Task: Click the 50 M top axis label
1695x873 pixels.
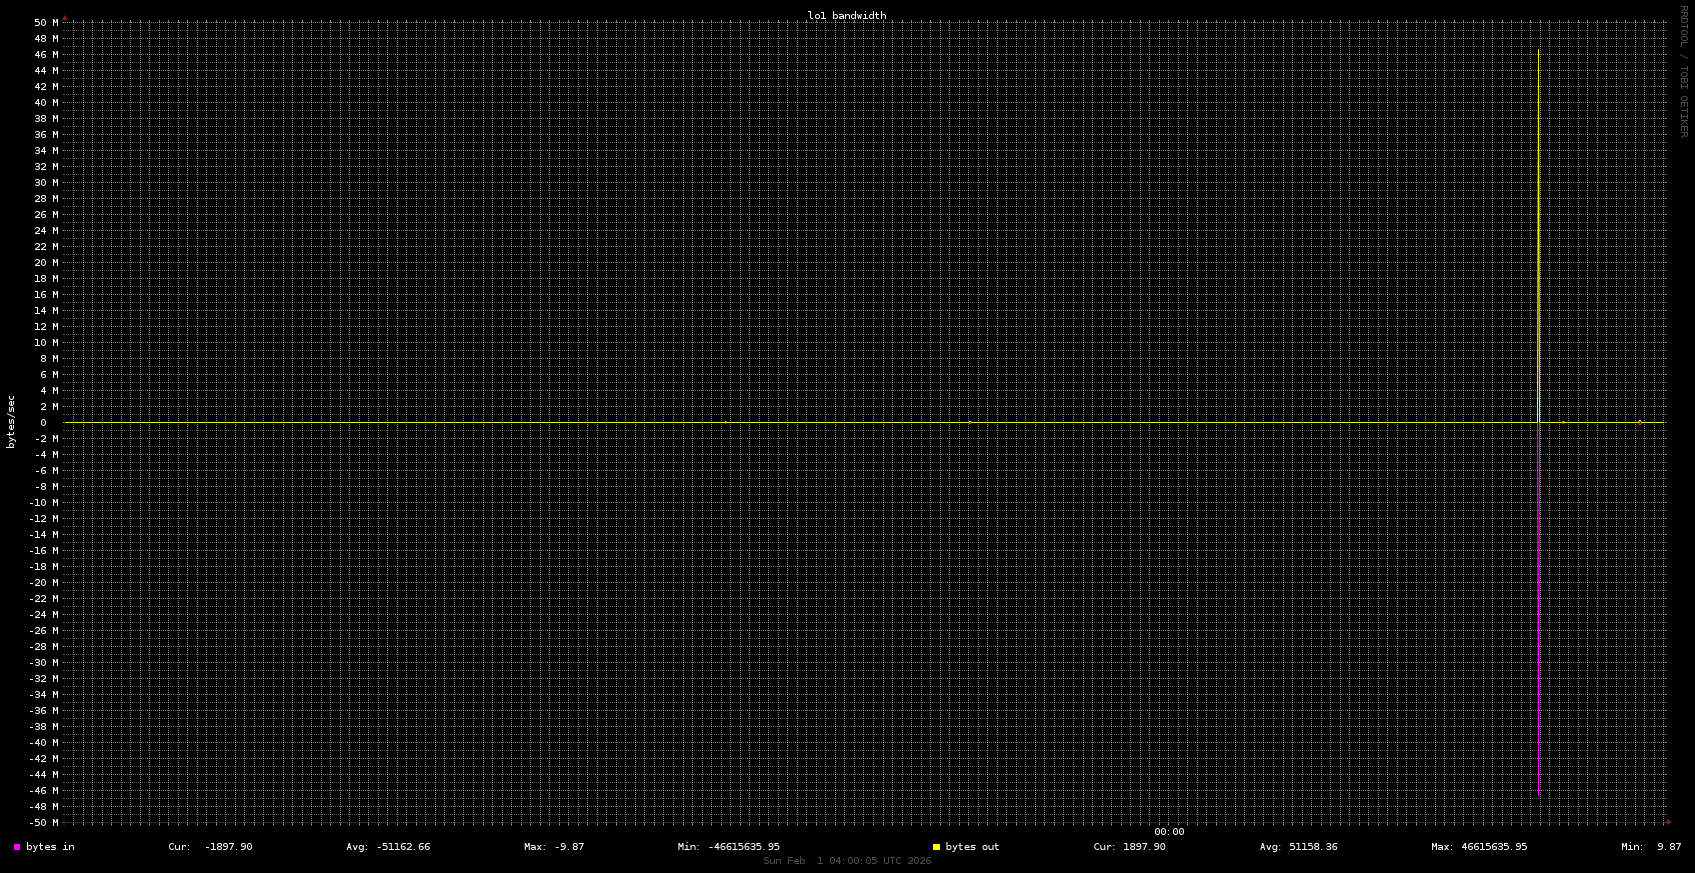Action: 46,23
